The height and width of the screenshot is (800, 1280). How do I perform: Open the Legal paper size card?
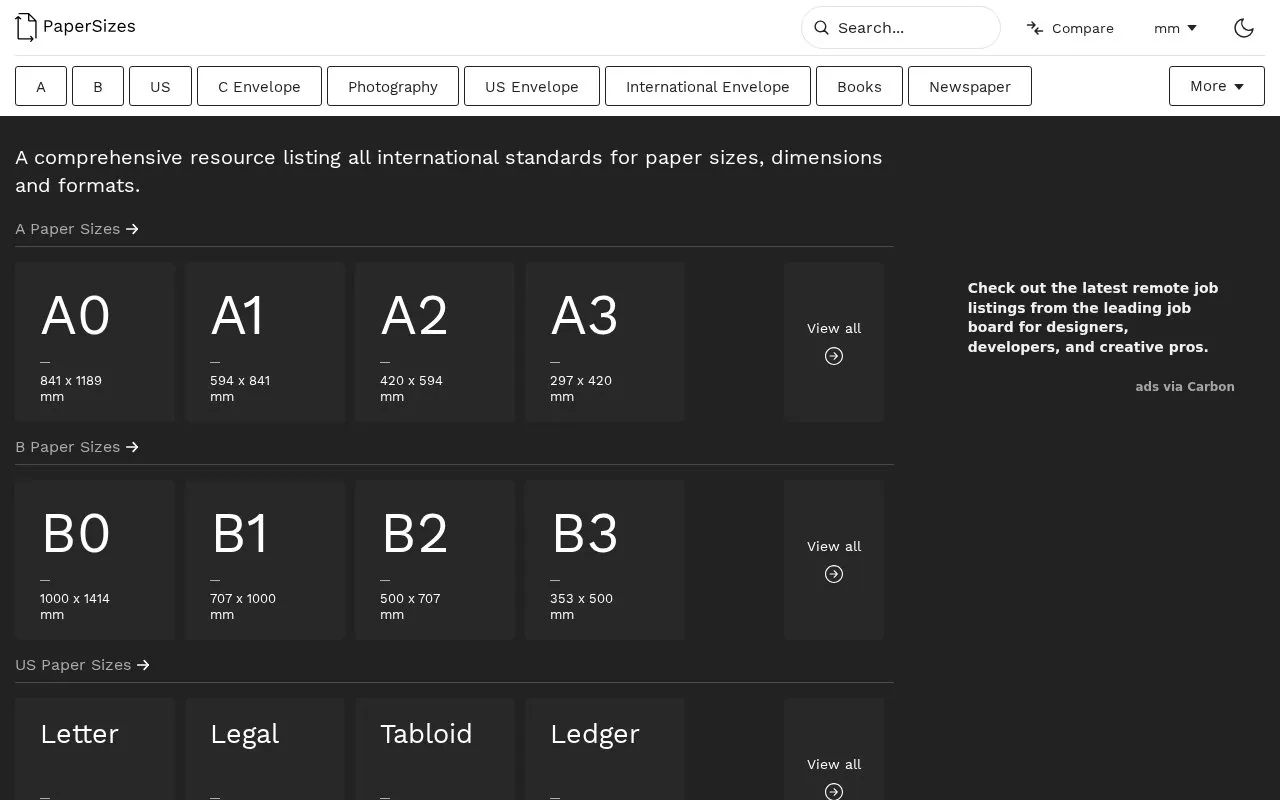(x=265, y=749)
